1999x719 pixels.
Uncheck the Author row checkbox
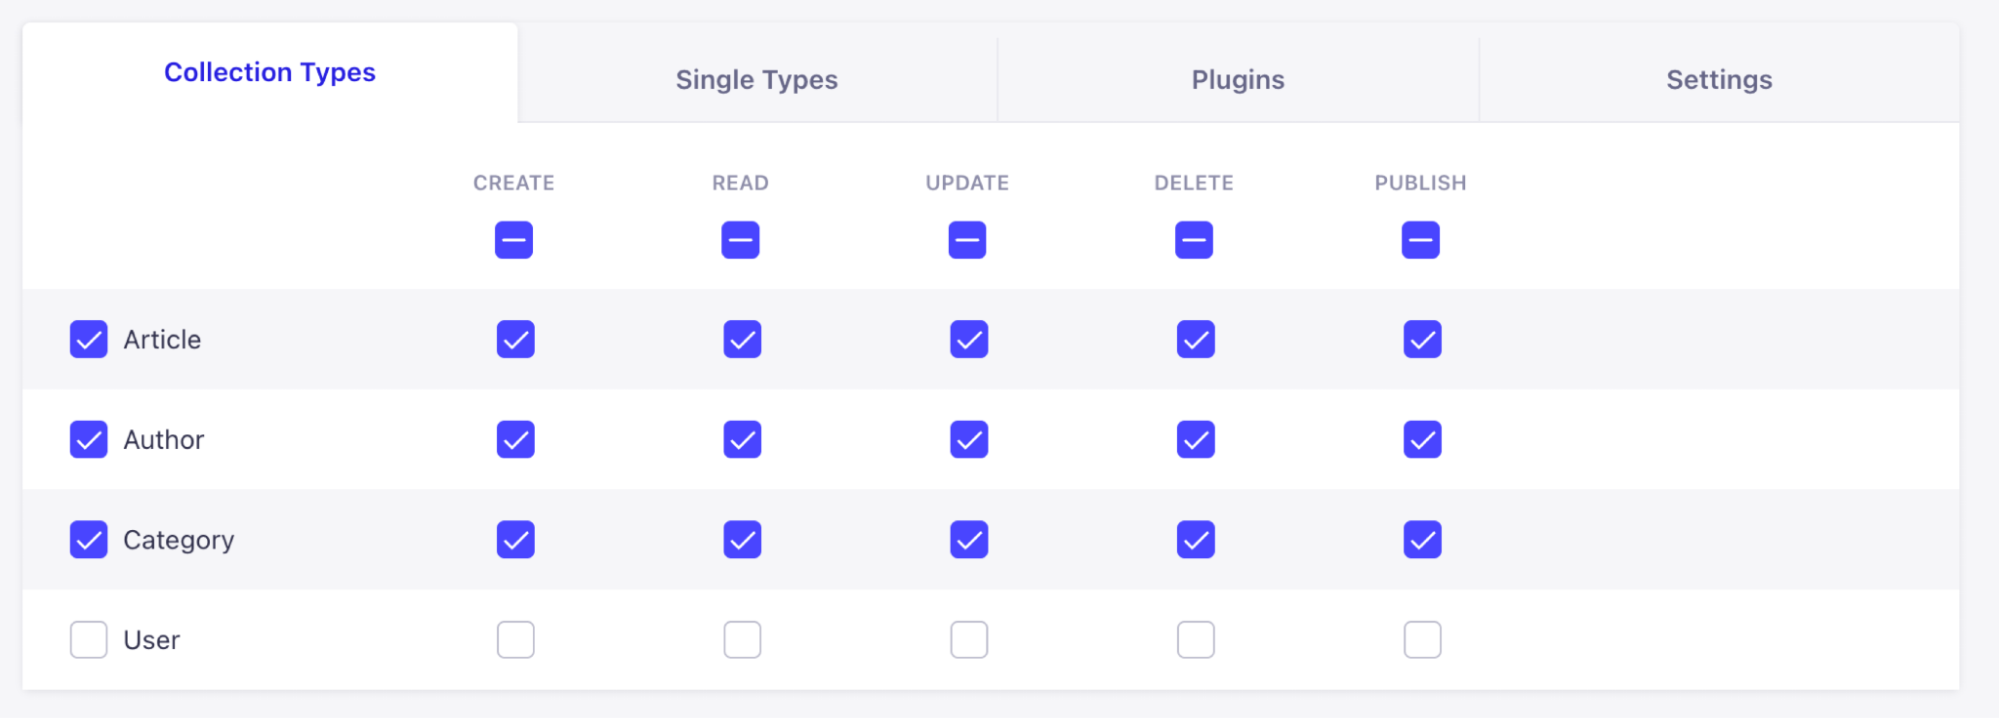coord(89,440)
